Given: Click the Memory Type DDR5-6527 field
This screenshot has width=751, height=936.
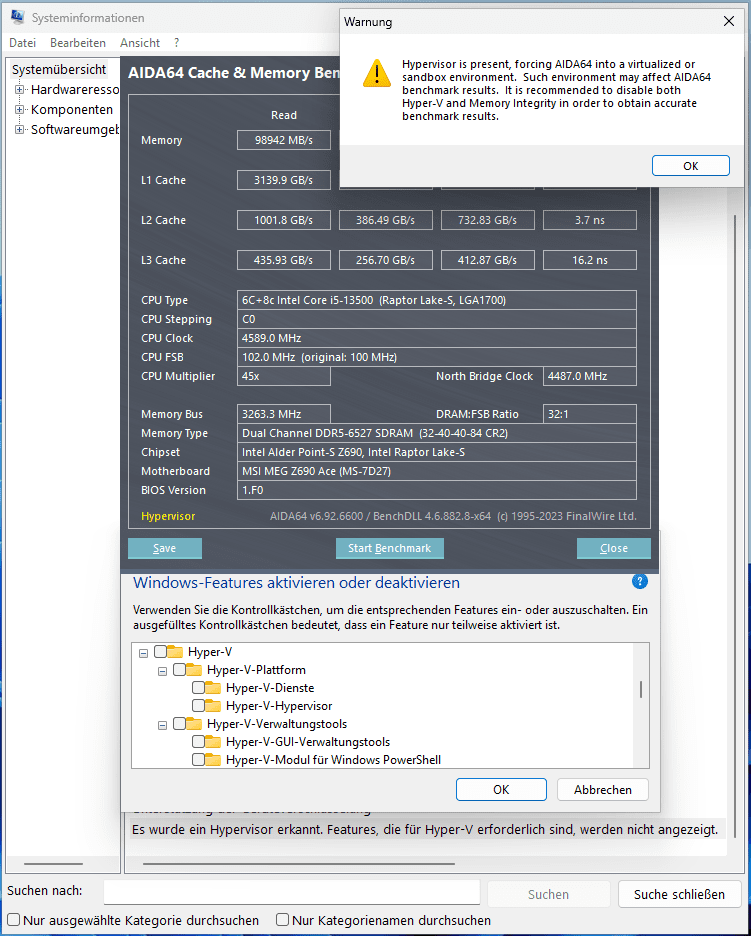Looking at the screenshot, I should tap(437, 433).
